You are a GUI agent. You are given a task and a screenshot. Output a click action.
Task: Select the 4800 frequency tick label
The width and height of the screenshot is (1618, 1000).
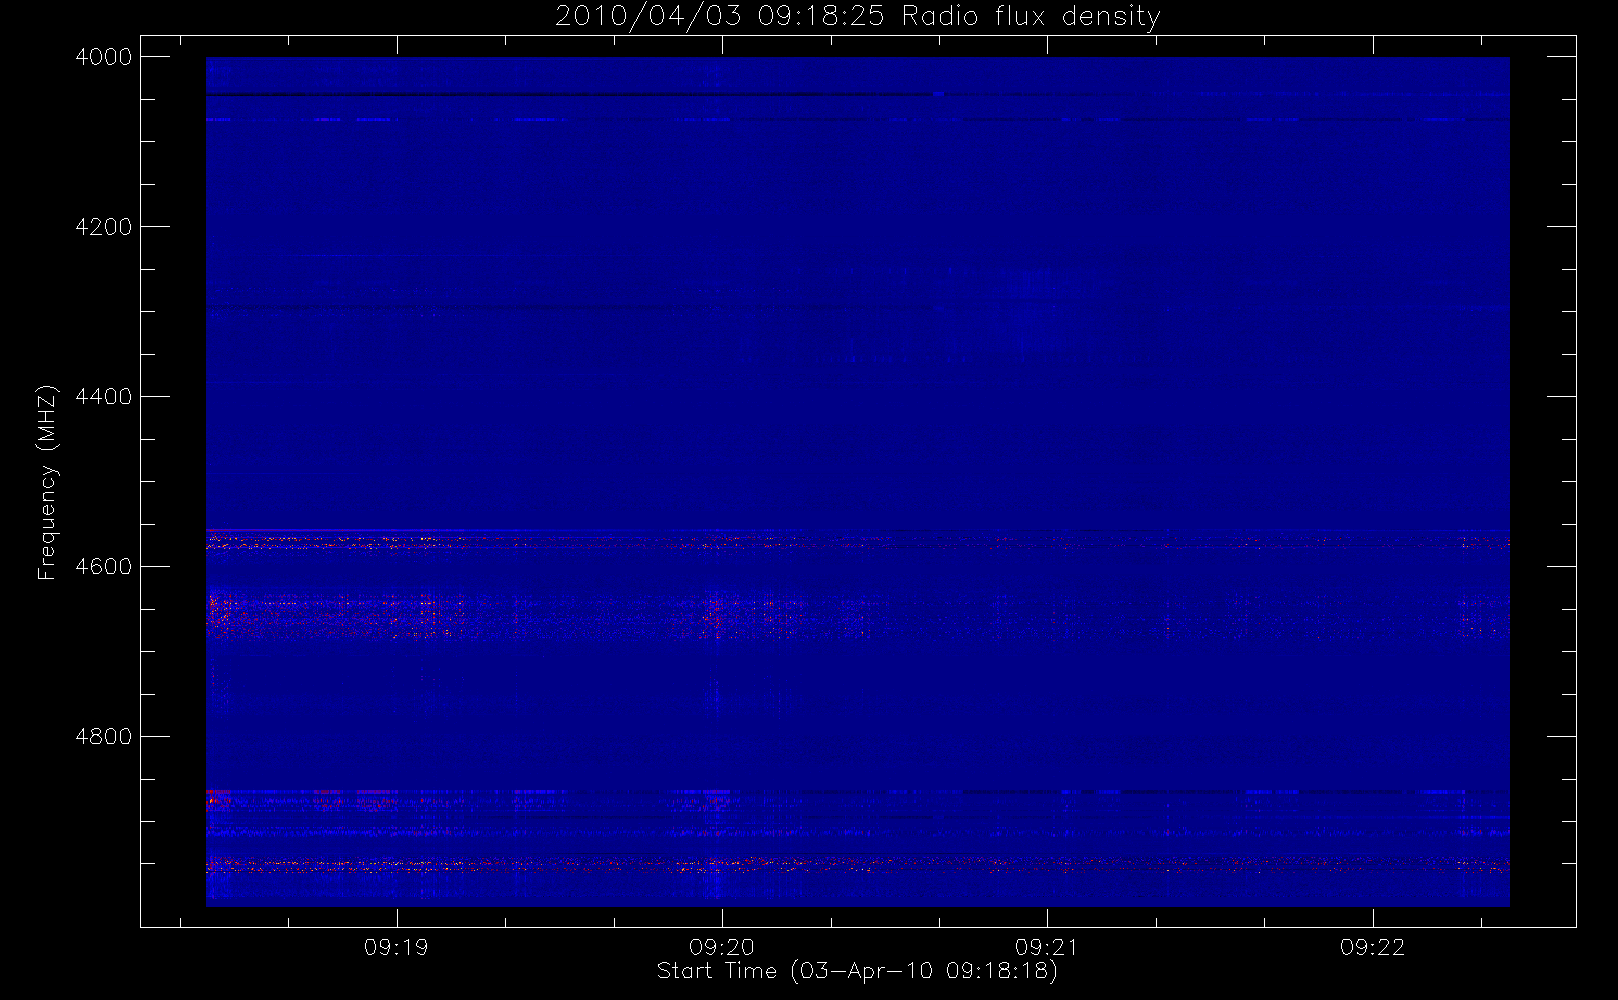104,737
